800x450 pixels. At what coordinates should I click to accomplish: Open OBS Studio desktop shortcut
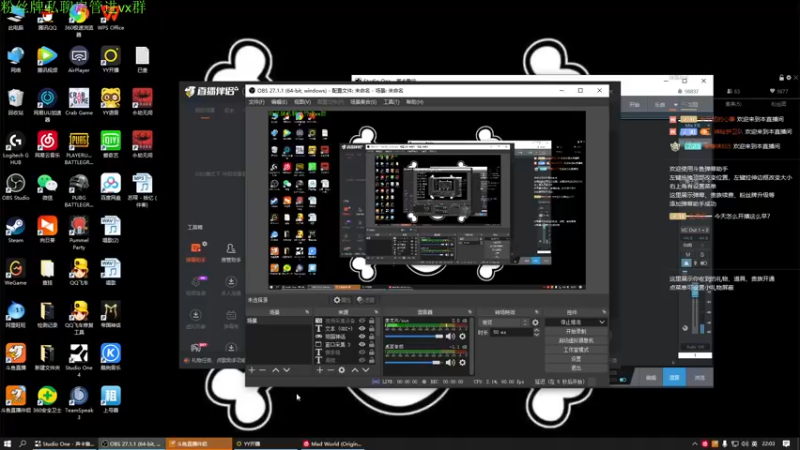pyautogui.click(x=15, y=187)
